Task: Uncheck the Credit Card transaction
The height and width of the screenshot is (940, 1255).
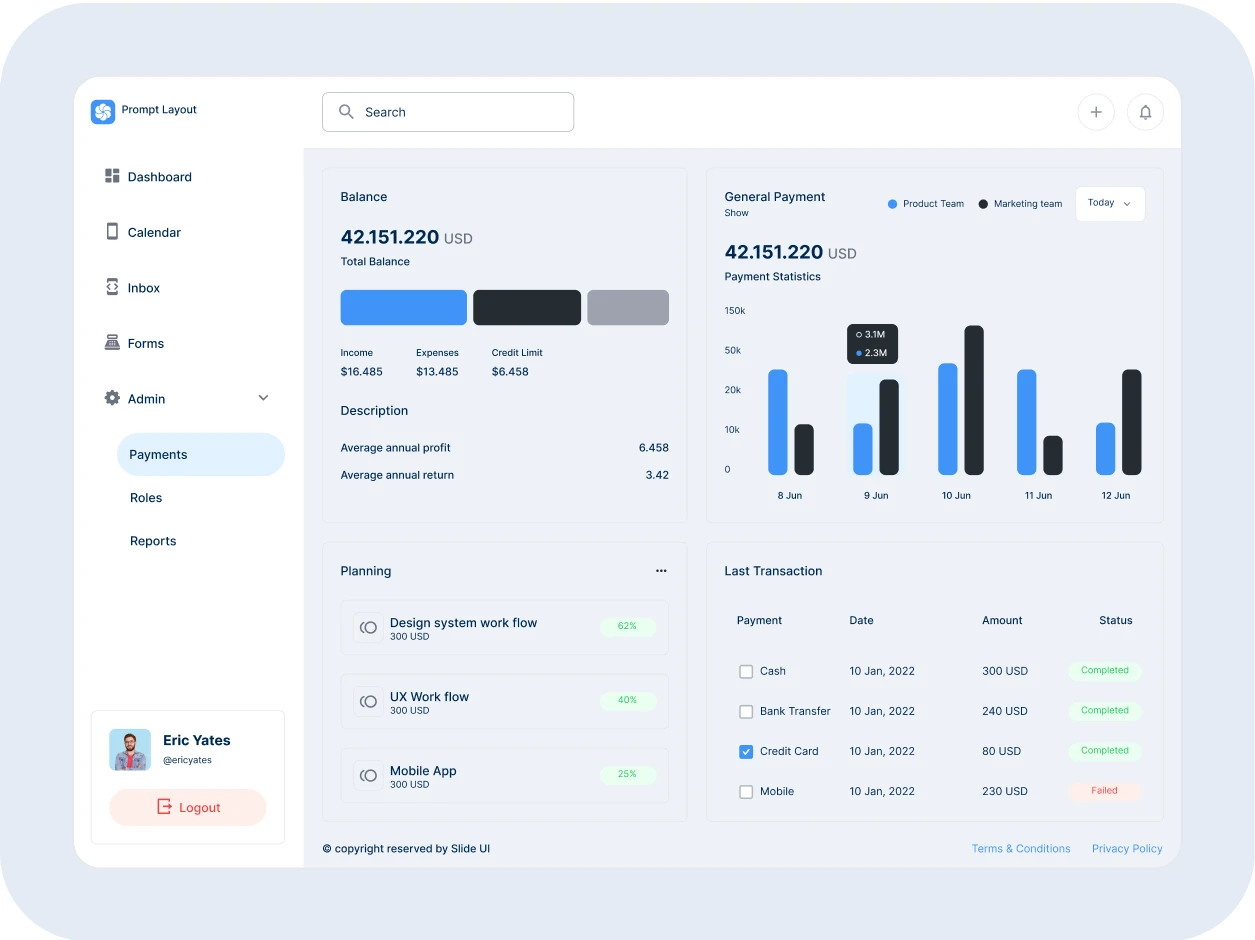Action: (x=746, y=751)
